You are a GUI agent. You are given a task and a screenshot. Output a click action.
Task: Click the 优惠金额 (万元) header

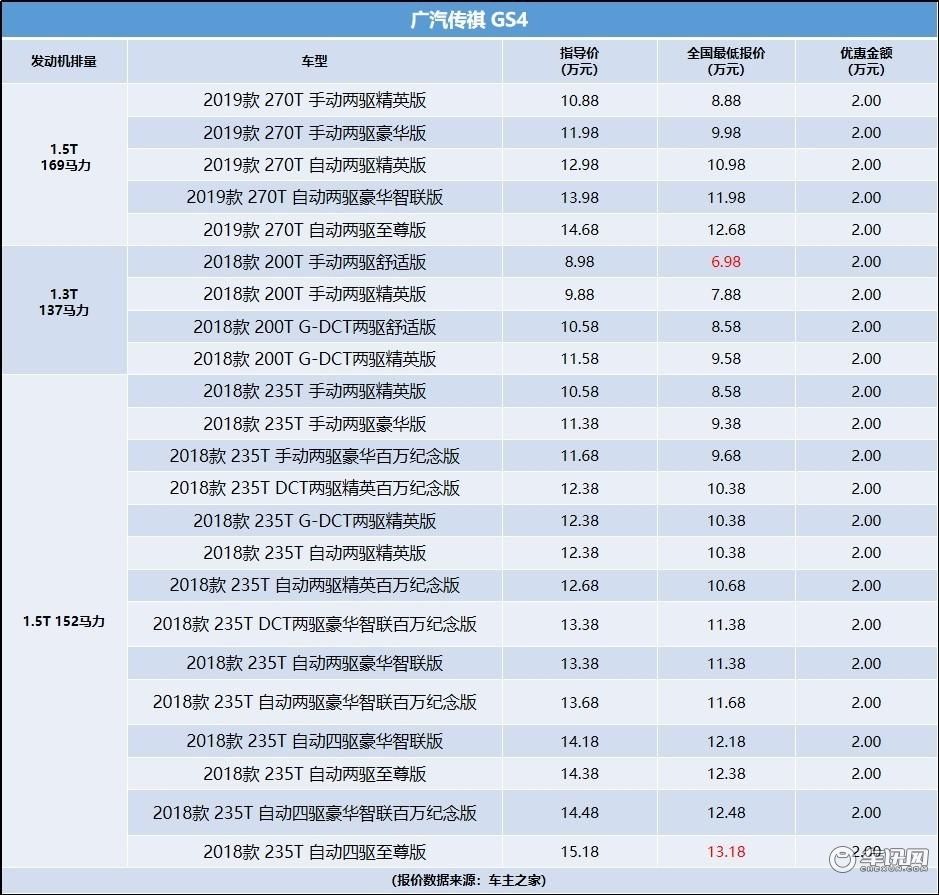pyautogui.click(x=866, y=61)
